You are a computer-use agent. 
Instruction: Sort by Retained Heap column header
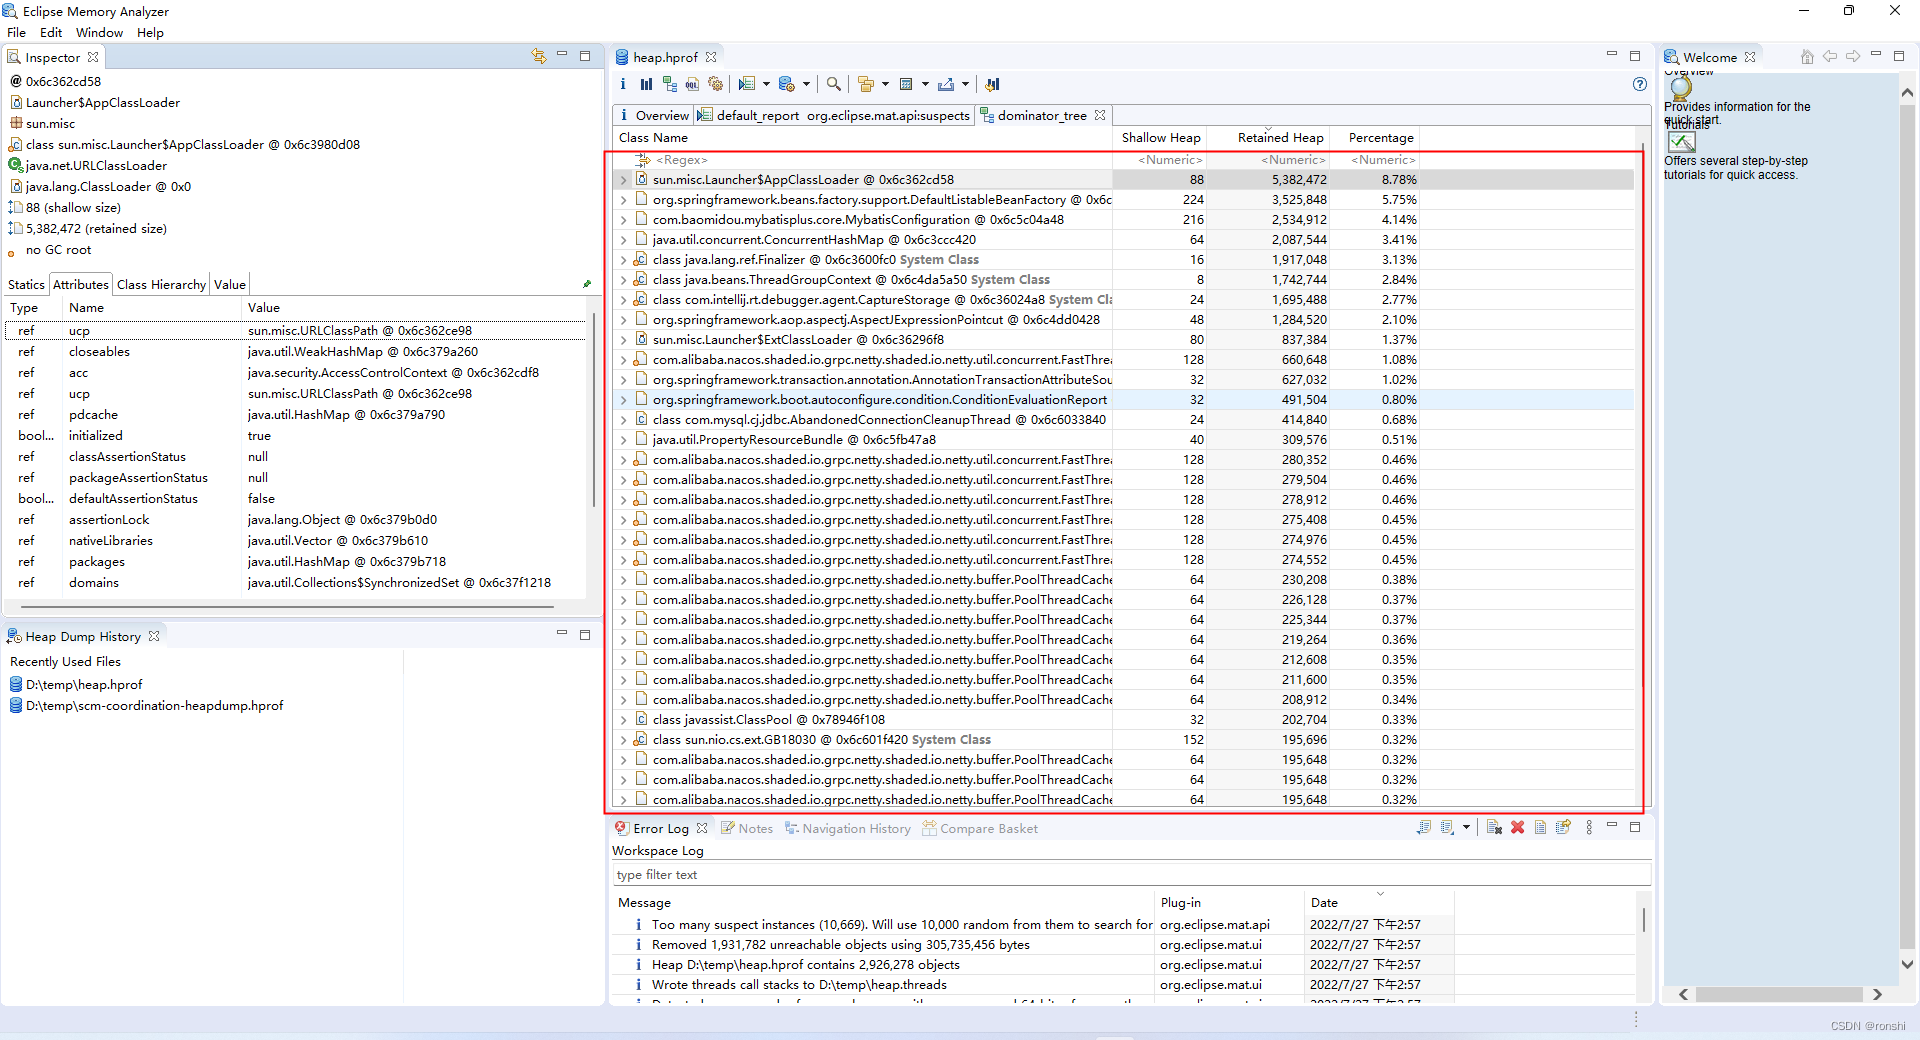[x=1270, y=137]
